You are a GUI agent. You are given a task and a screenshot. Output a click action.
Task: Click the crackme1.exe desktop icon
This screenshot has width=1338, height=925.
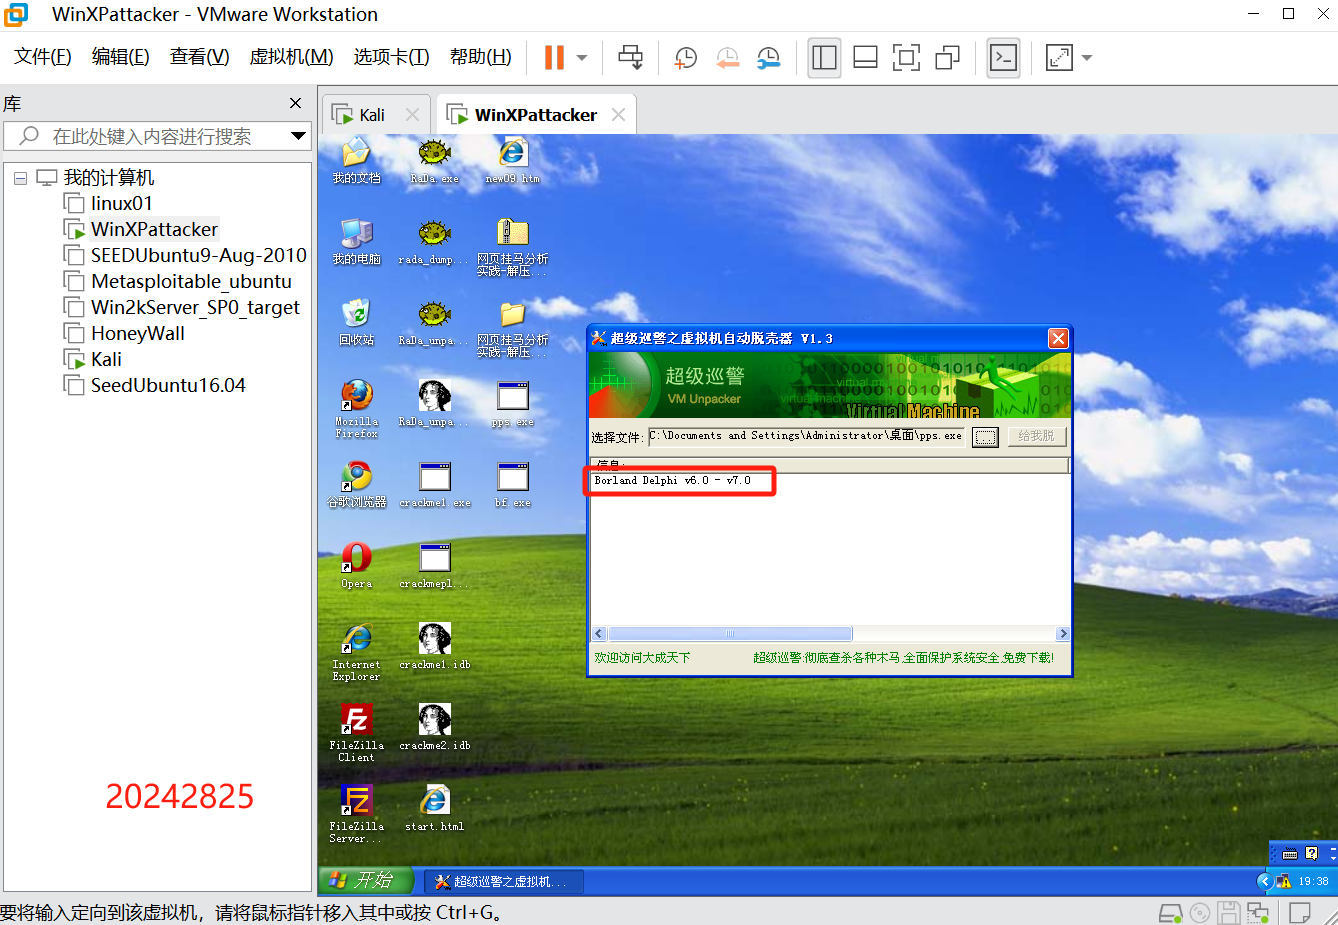434,484
